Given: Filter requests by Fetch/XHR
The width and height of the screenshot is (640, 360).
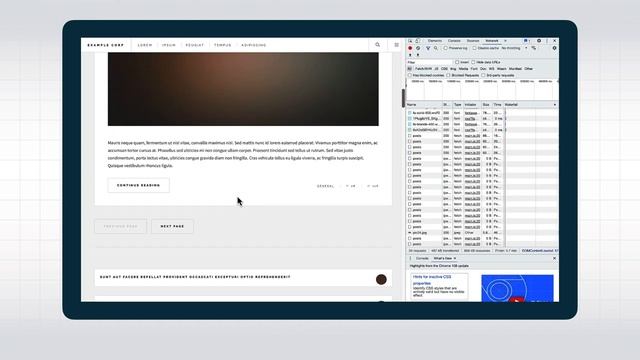Looking at the screenshot, I should point(423,69).
